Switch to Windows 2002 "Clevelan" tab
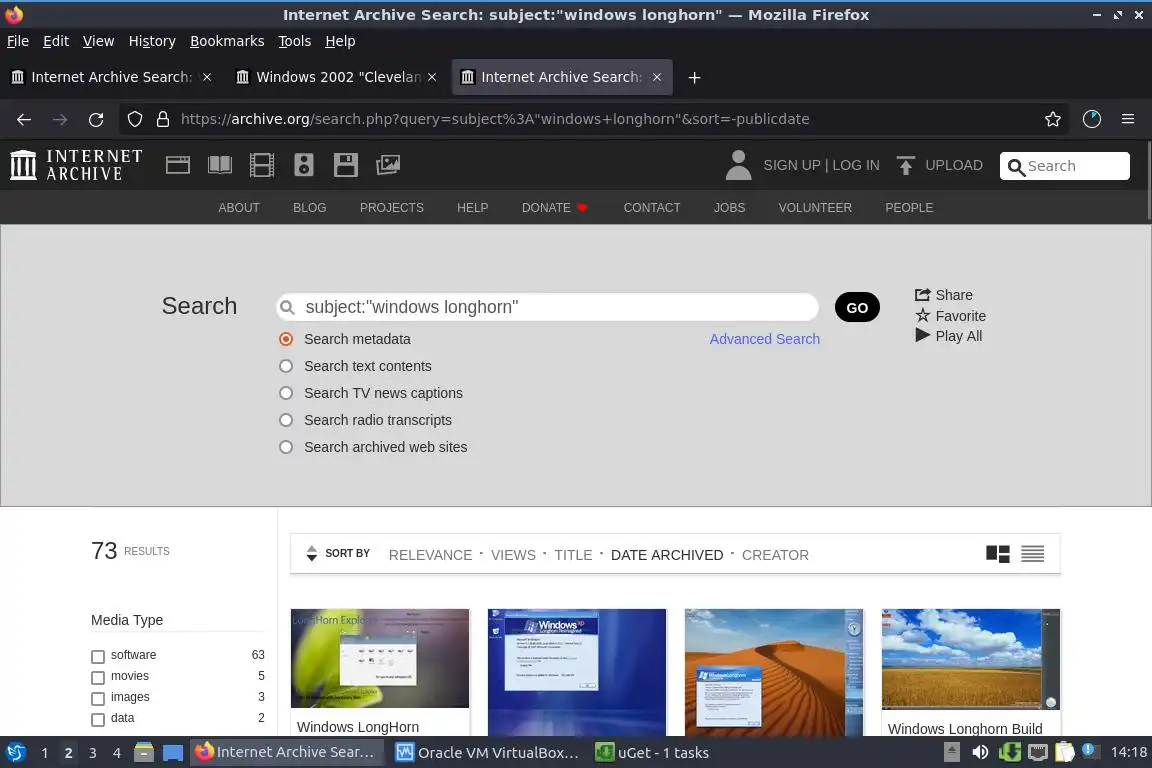 (x=336, y=77)
